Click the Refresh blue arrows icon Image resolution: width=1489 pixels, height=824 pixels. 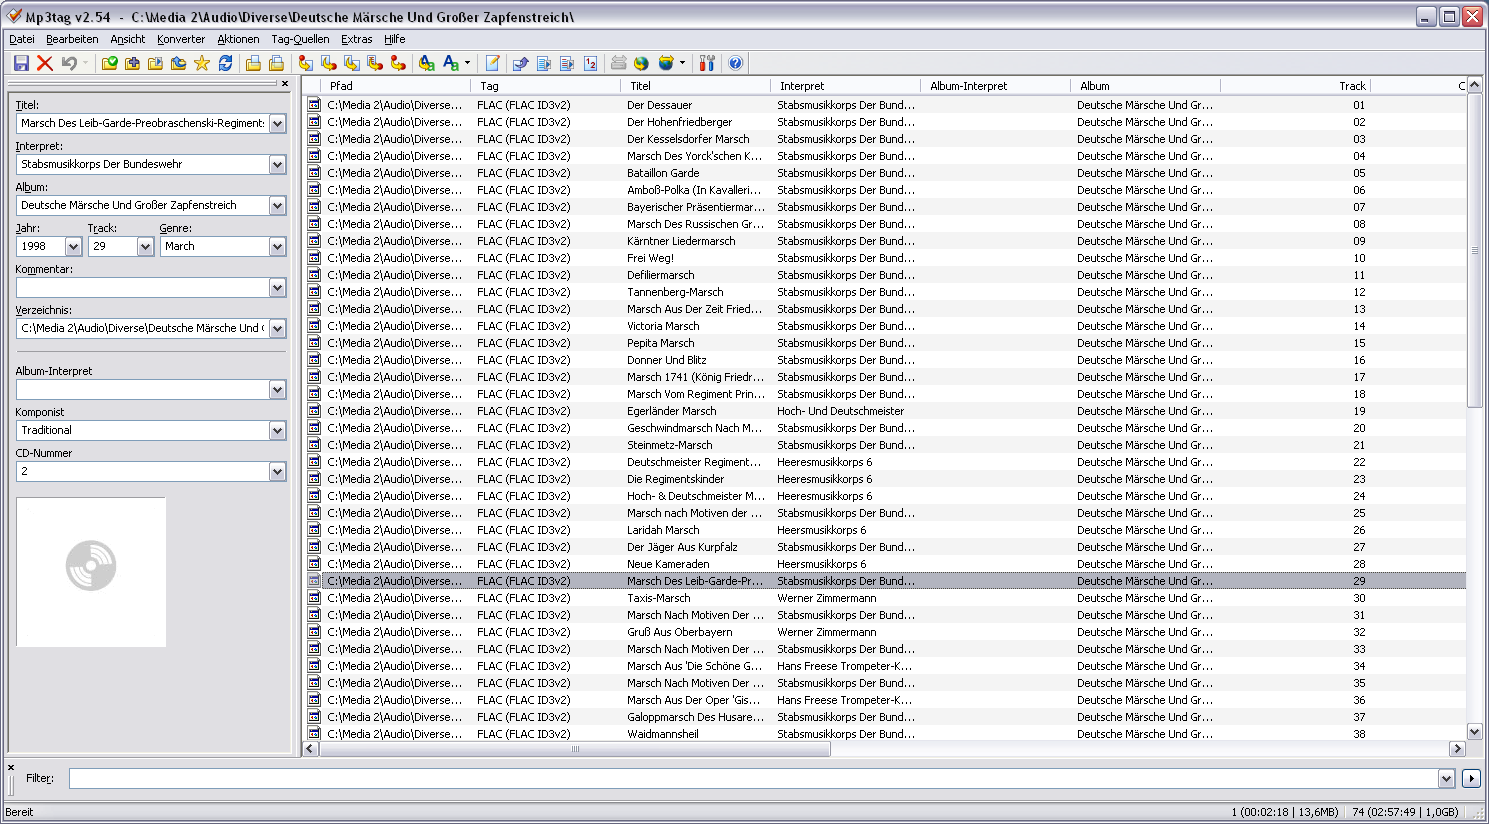click(x=225, y=63)
